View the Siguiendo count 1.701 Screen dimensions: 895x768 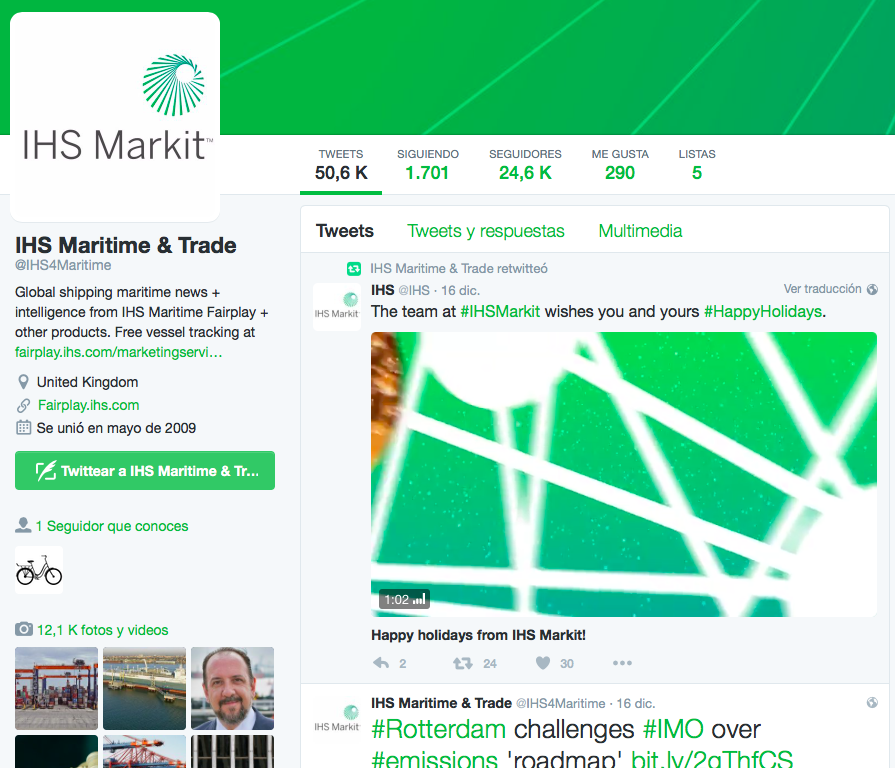[x=428, y=164]
